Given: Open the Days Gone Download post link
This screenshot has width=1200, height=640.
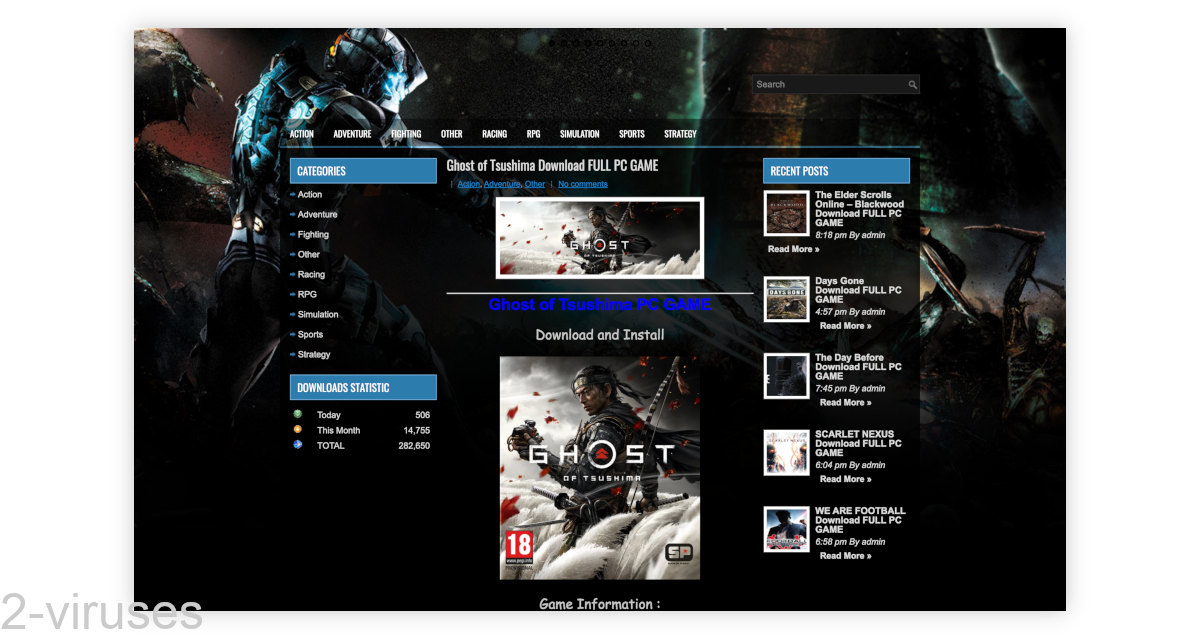Looking at the screenshot, I should pos(858,290).
